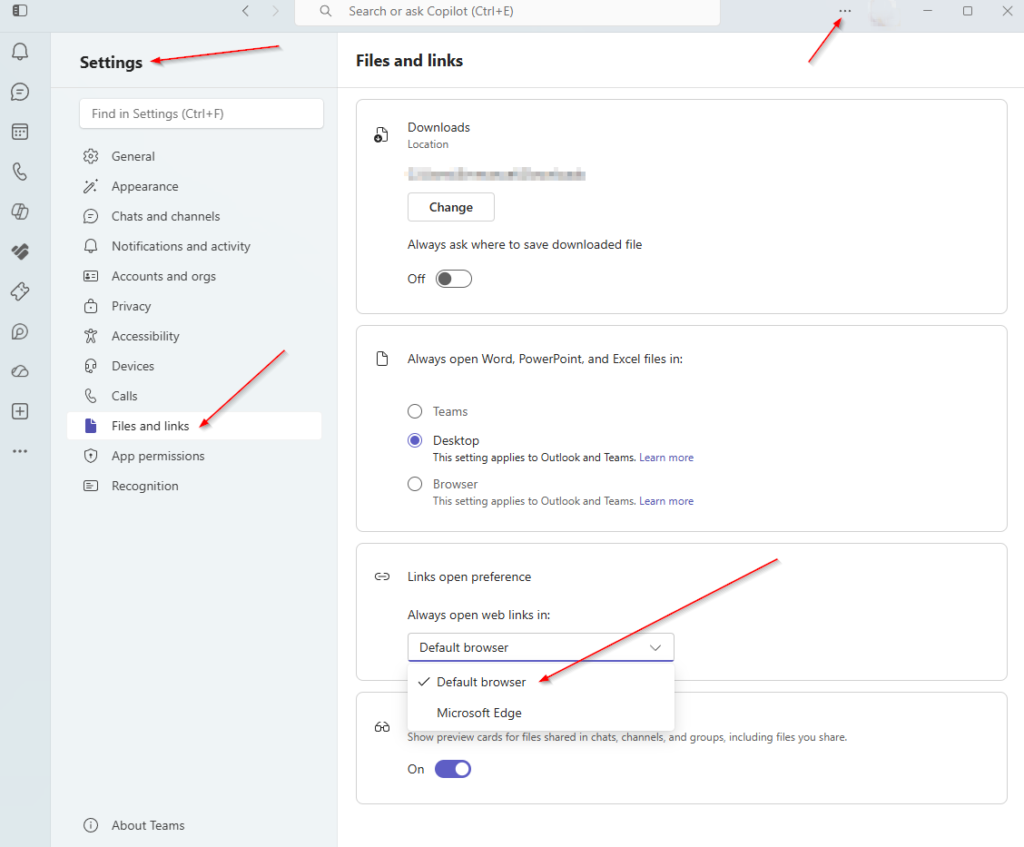1024x847 pixels.
Task: Open Learn more link under Browser
Action: (x=666, y=502)
